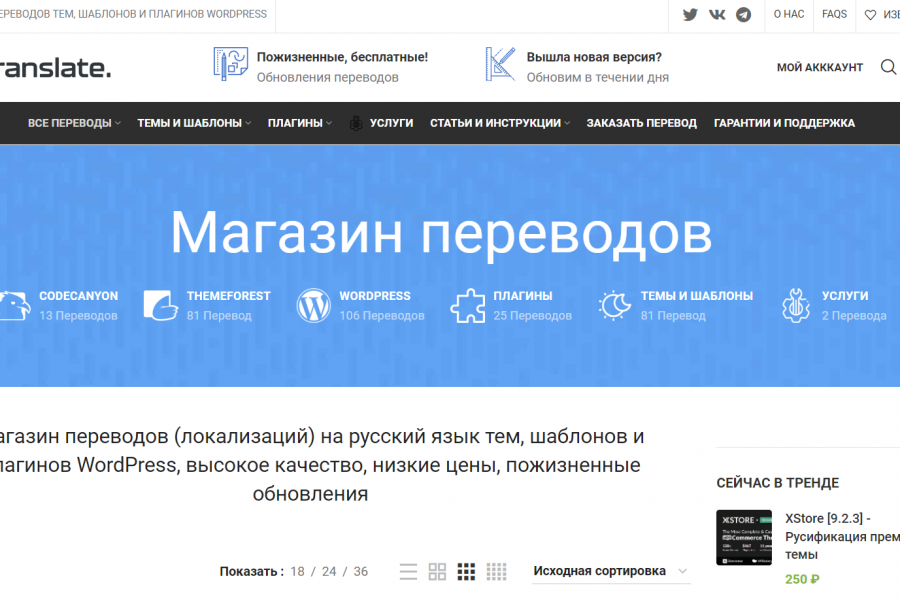
Task: Open the Twitter social link icon
Action: (x=690, y=15)
